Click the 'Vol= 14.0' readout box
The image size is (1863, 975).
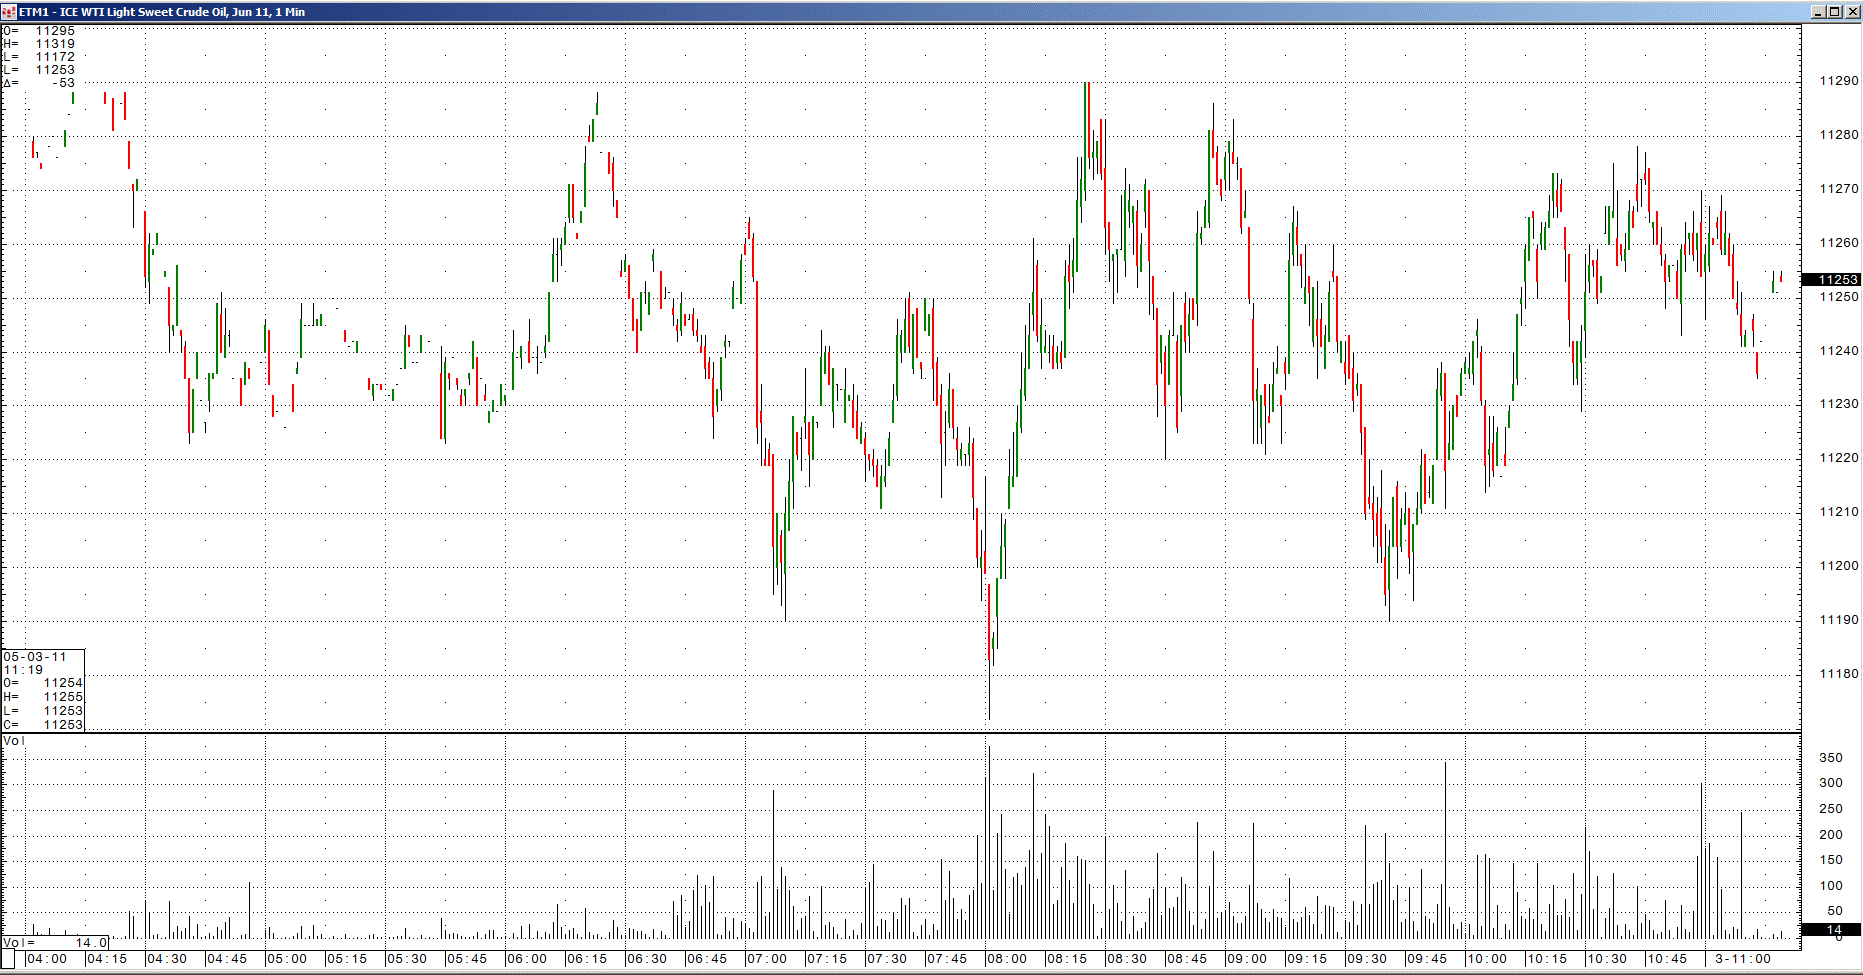point(55,943)
